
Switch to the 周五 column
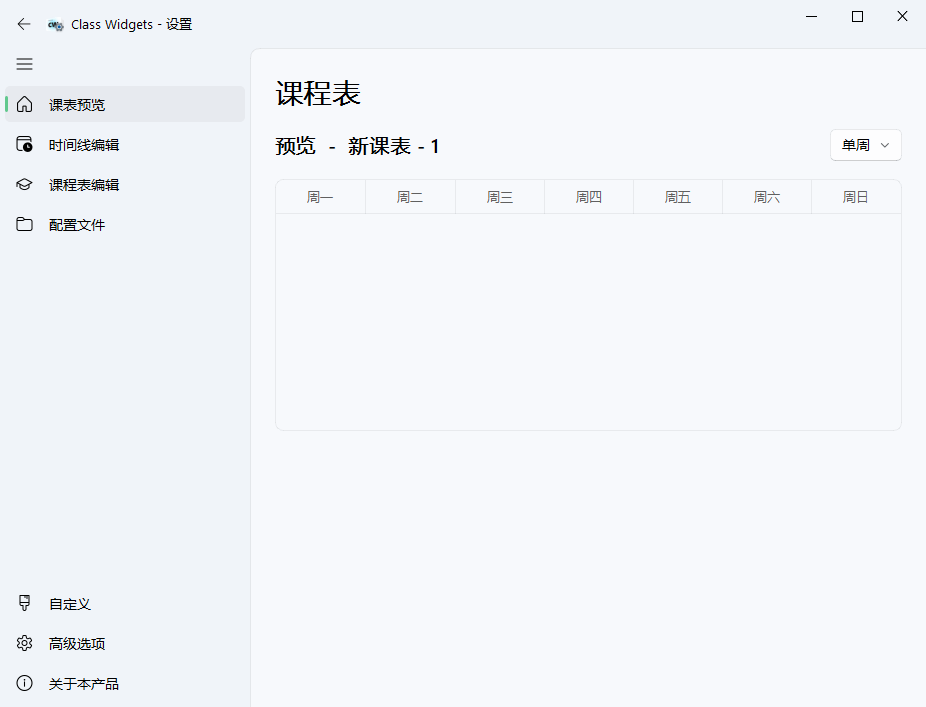point(678,196)
